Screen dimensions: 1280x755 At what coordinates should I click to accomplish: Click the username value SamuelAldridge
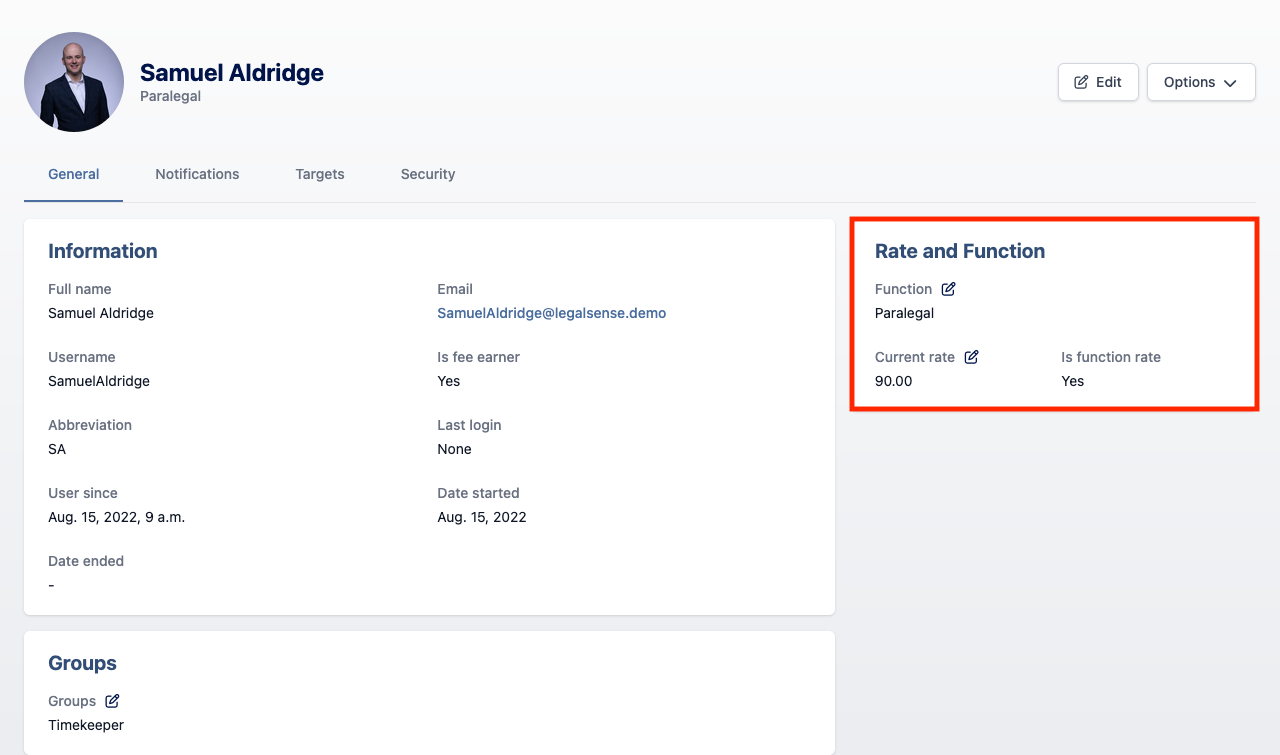[99, 381]
